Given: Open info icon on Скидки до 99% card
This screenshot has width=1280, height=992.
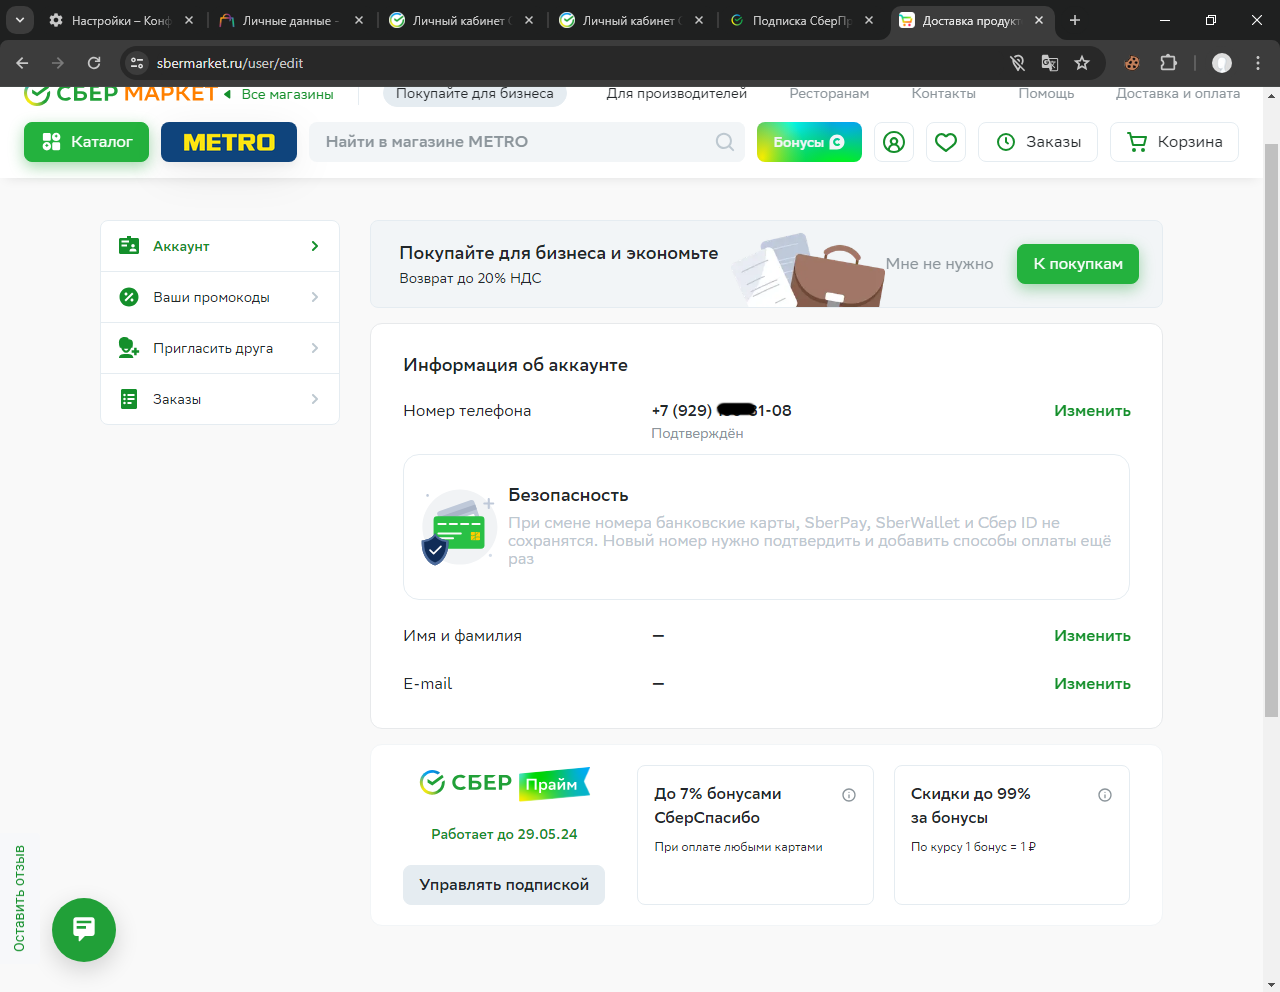Looking at the screenshot, I should pyautogui.click(x=1105, y=795).
